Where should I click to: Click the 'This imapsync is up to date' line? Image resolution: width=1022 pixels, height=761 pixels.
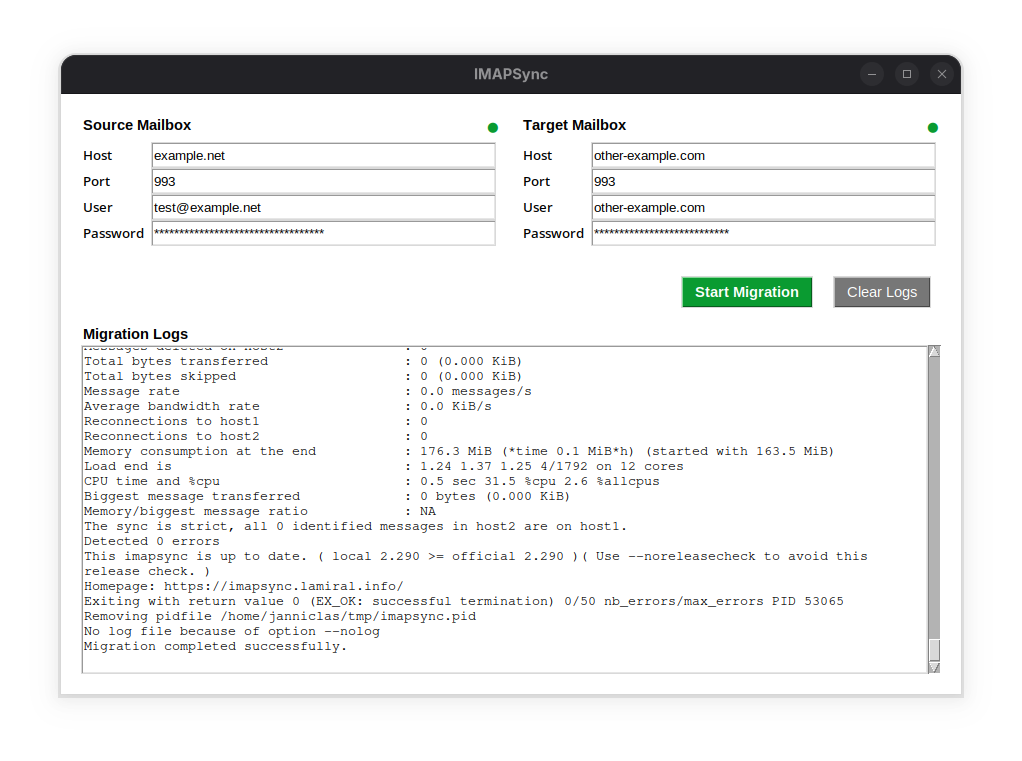[x=476, y=564]
